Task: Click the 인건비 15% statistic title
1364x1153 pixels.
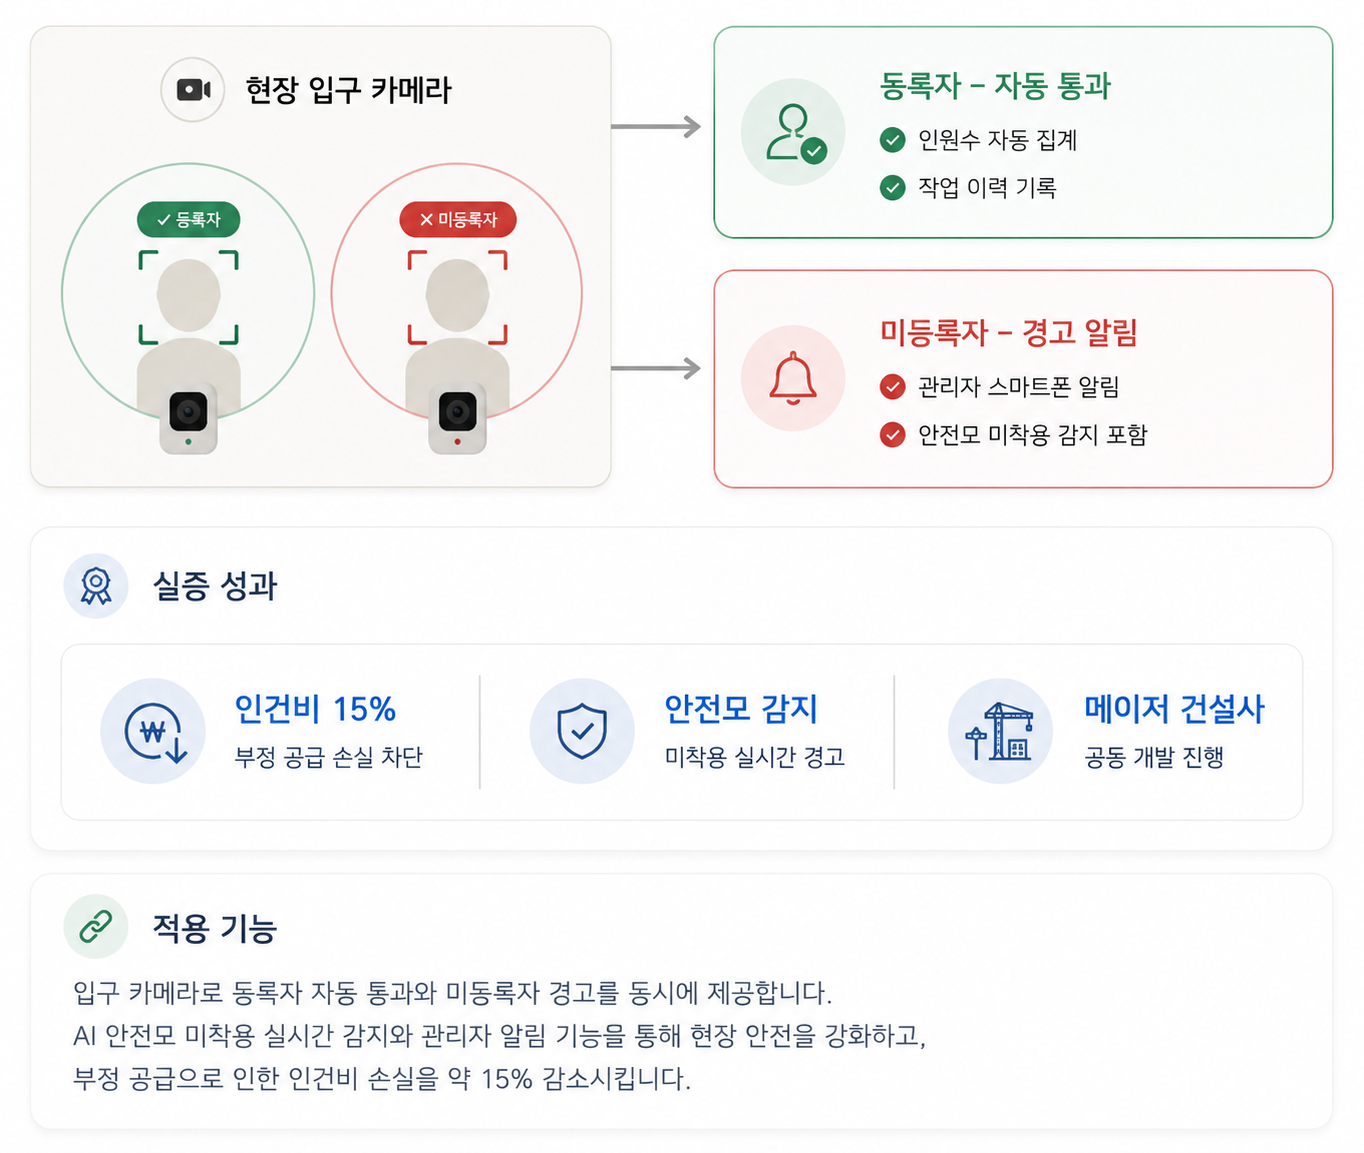Action: 315,709
